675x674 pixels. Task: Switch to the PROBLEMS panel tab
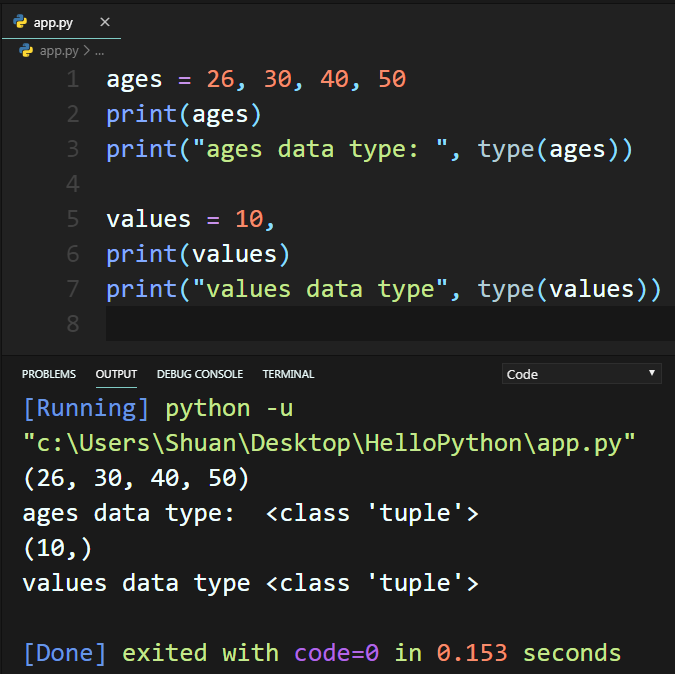point(49,374)
